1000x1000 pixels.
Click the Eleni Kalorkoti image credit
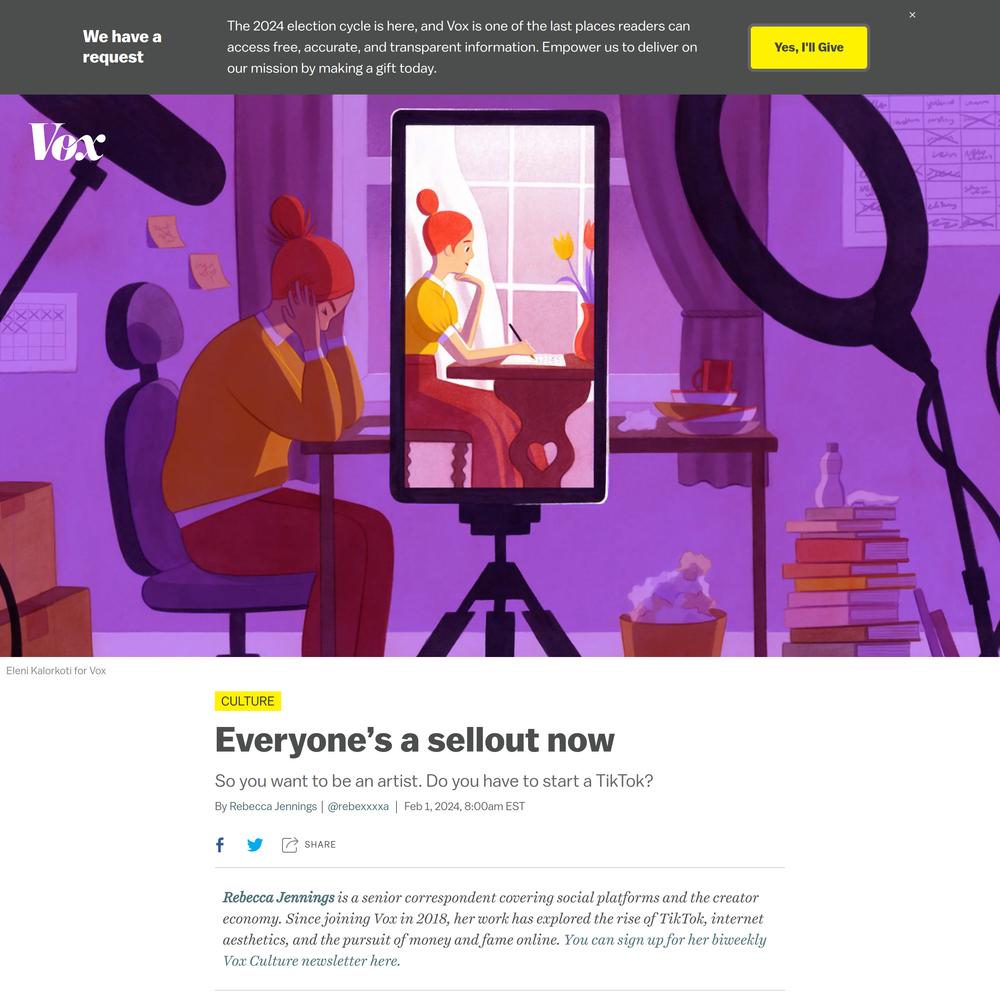coord(56,670)
